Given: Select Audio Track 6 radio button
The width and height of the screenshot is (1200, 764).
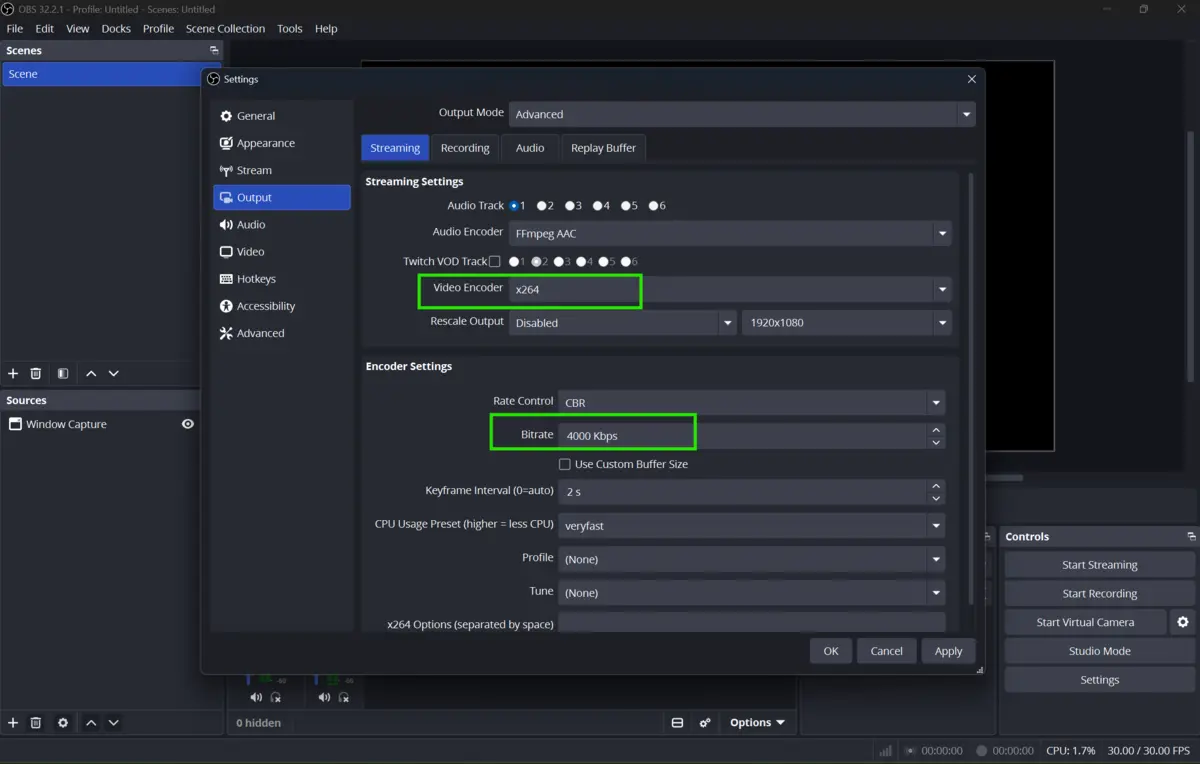Looking at the screenshot, I should point(654,206).
